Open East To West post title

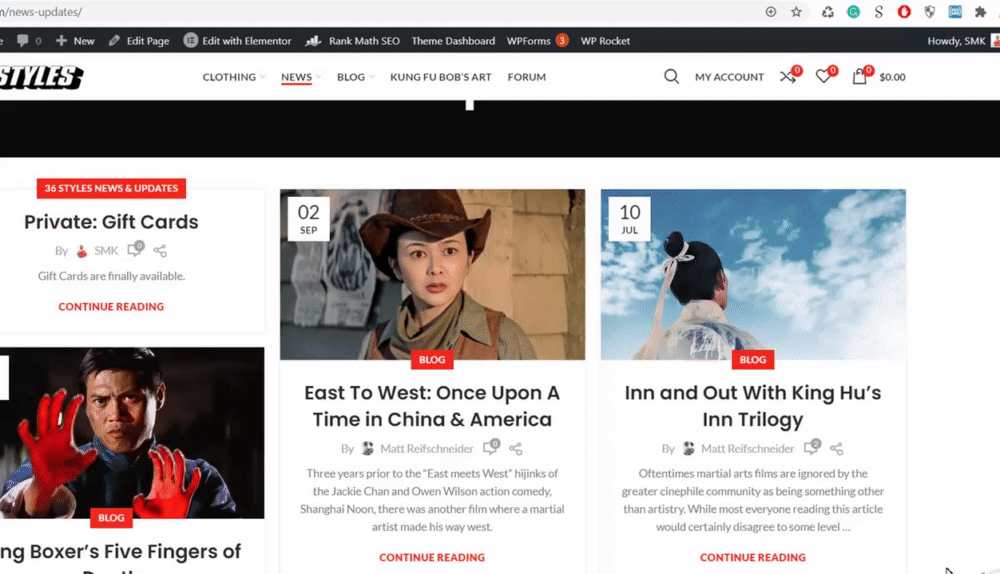coord(432,406)
